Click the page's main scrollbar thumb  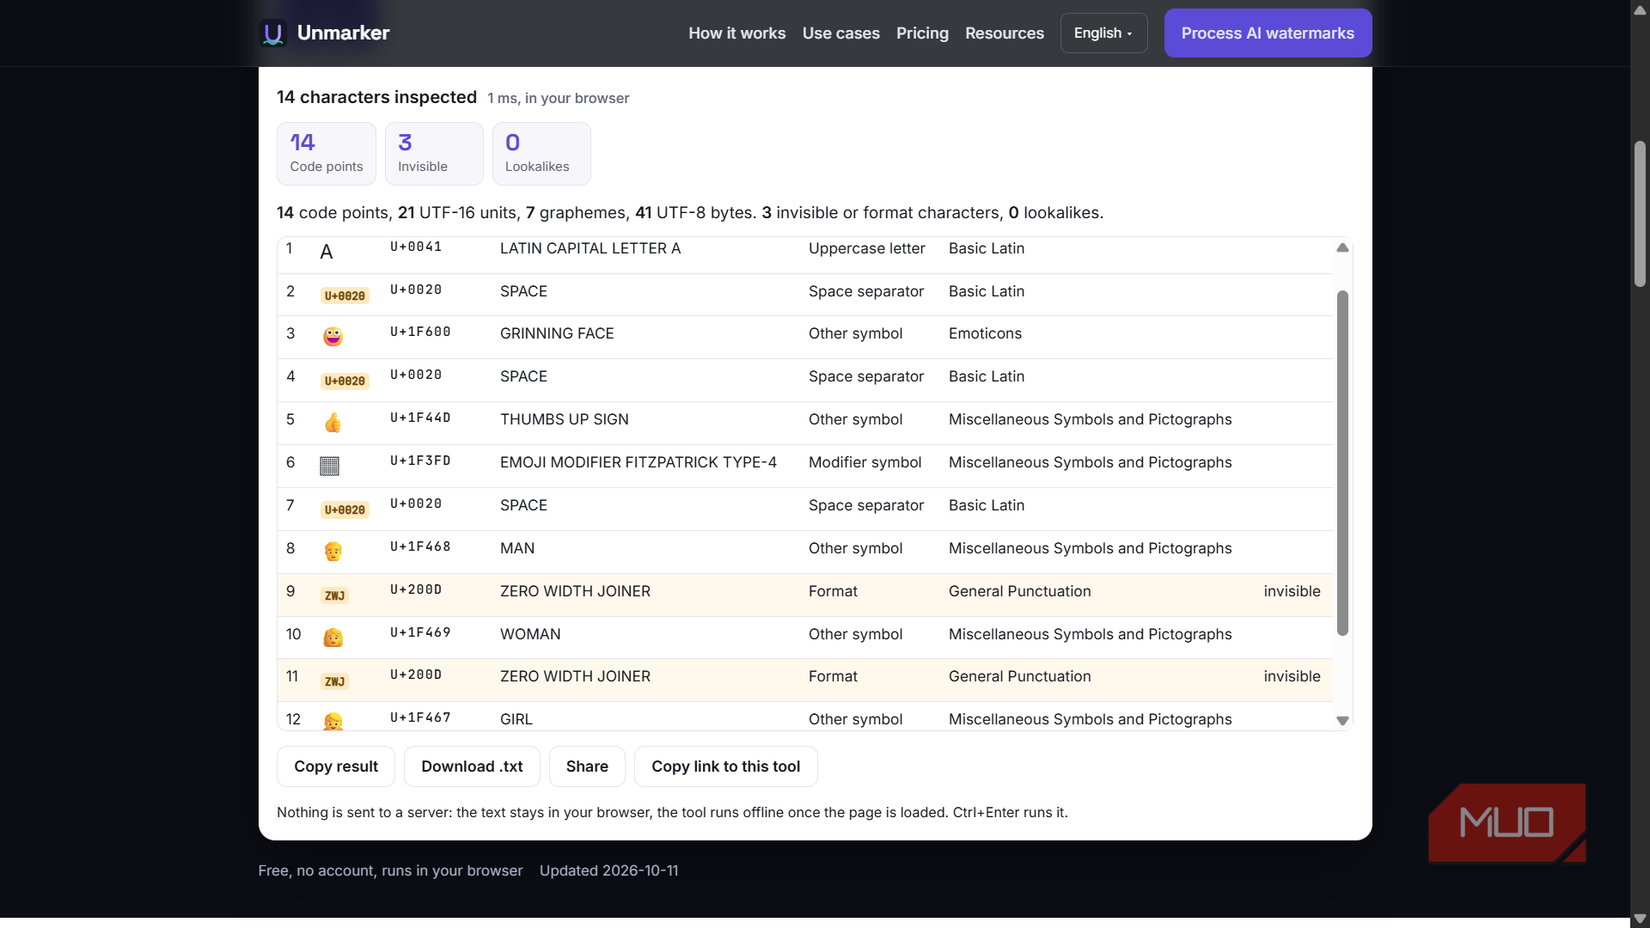(x=1639, y=214)
